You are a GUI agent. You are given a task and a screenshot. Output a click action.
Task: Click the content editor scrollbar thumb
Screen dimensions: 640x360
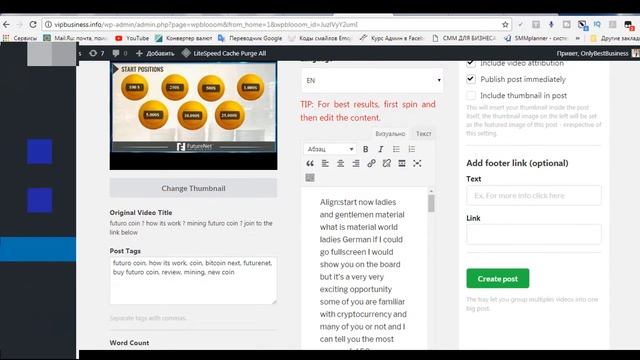(x=431, y=203)
